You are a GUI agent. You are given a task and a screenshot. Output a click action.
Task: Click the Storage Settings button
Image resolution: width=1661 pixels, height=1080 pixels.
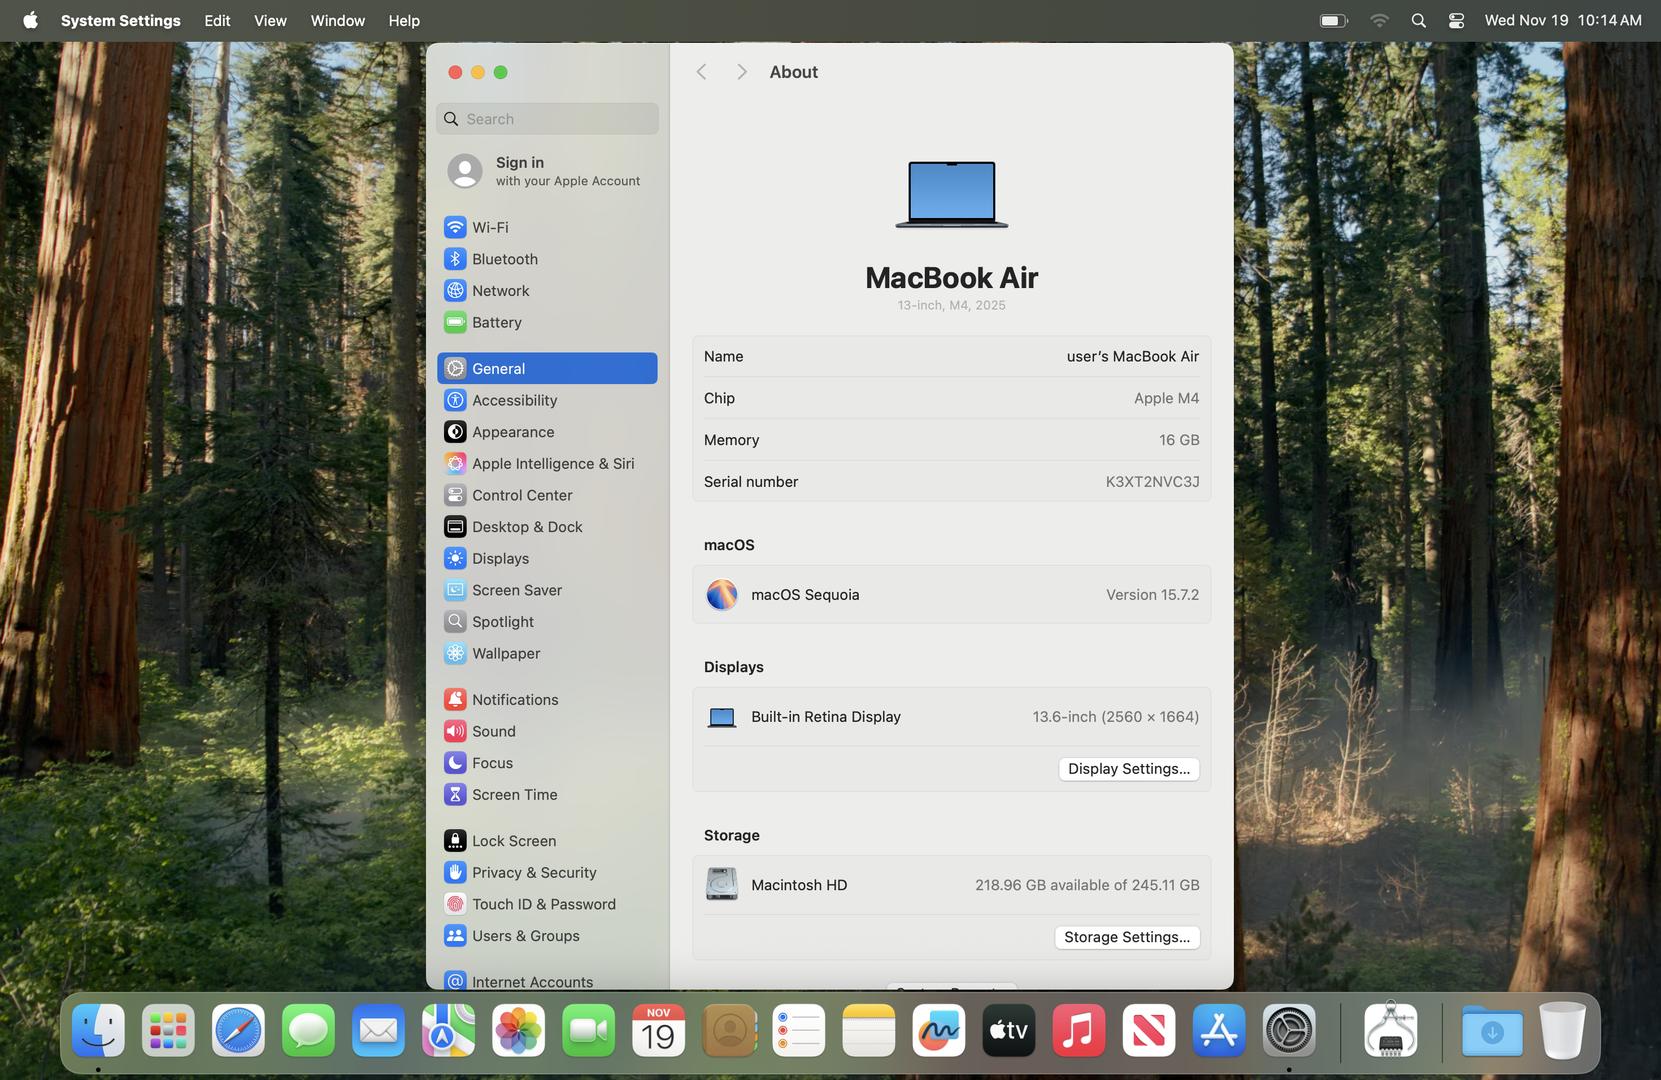click(1126, 937)
